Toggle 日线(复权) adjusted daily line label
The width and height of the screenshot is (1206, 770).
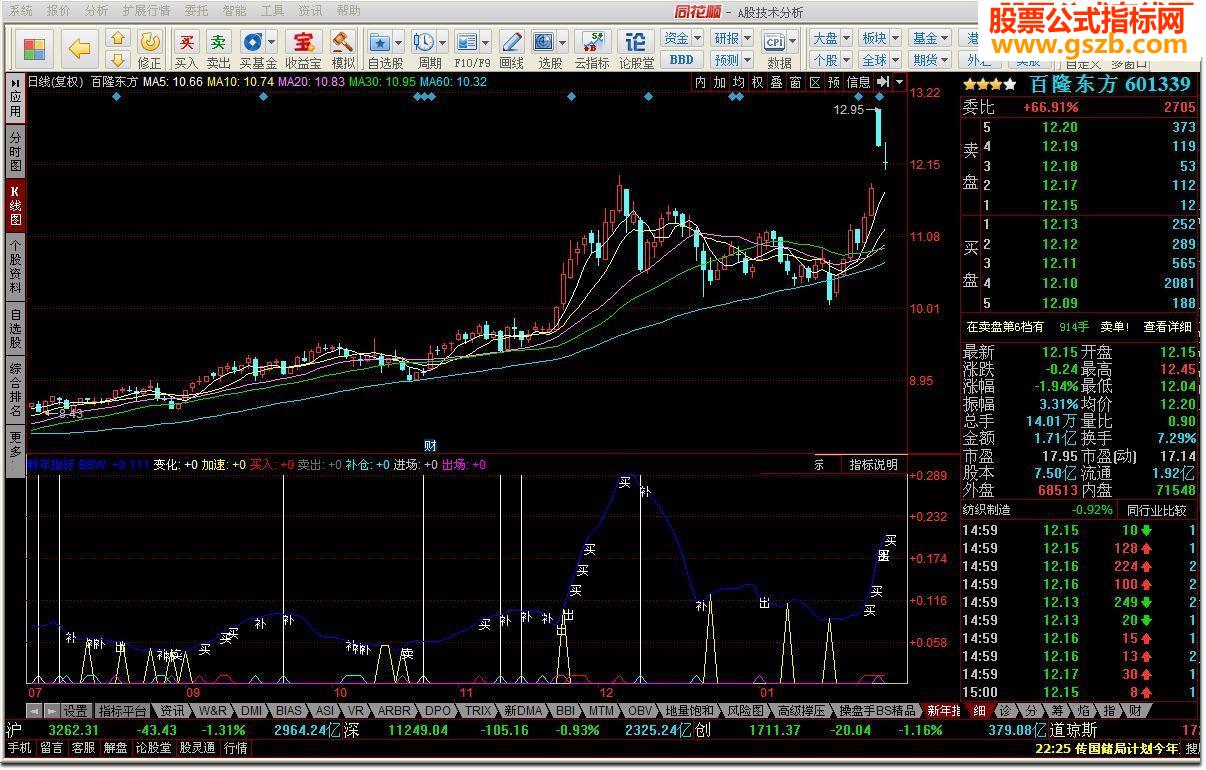click(x=56, y=82)
